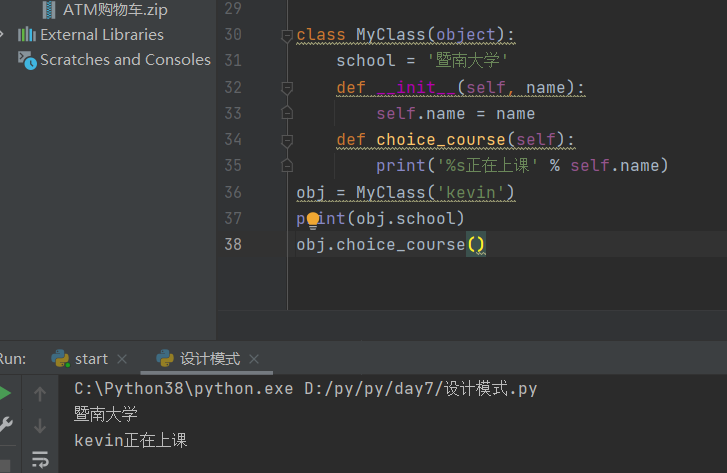Switch to the 设计模式 run tab
The height and width of the screenshot is (473, 727).
coord(210,359)
